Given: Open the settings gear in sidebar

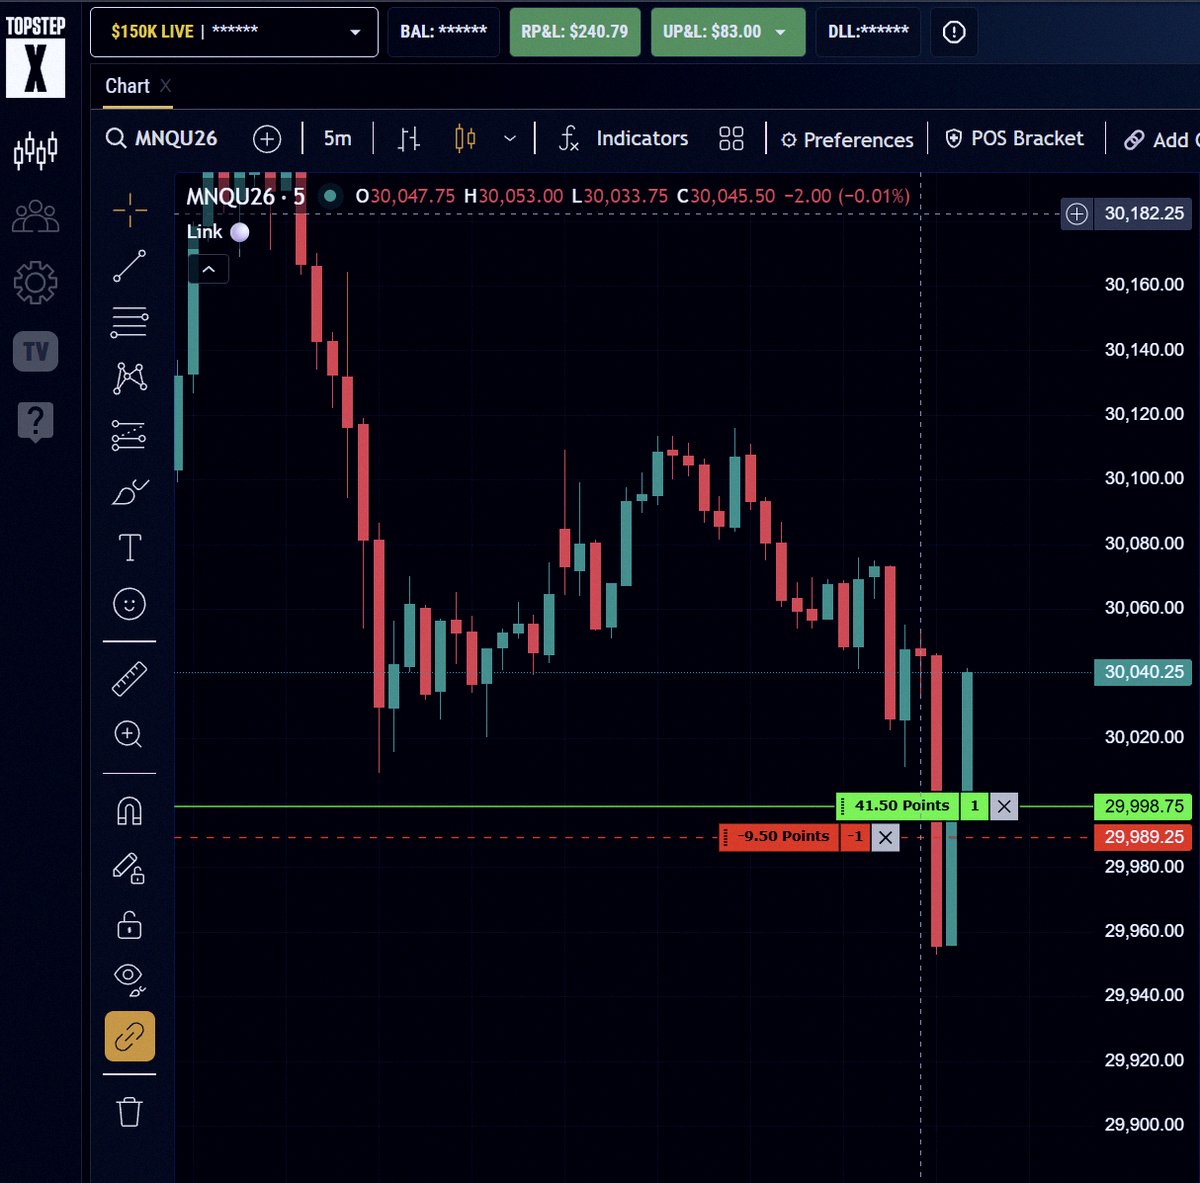Looking at the screenshot, I should (x=35, y=283).
